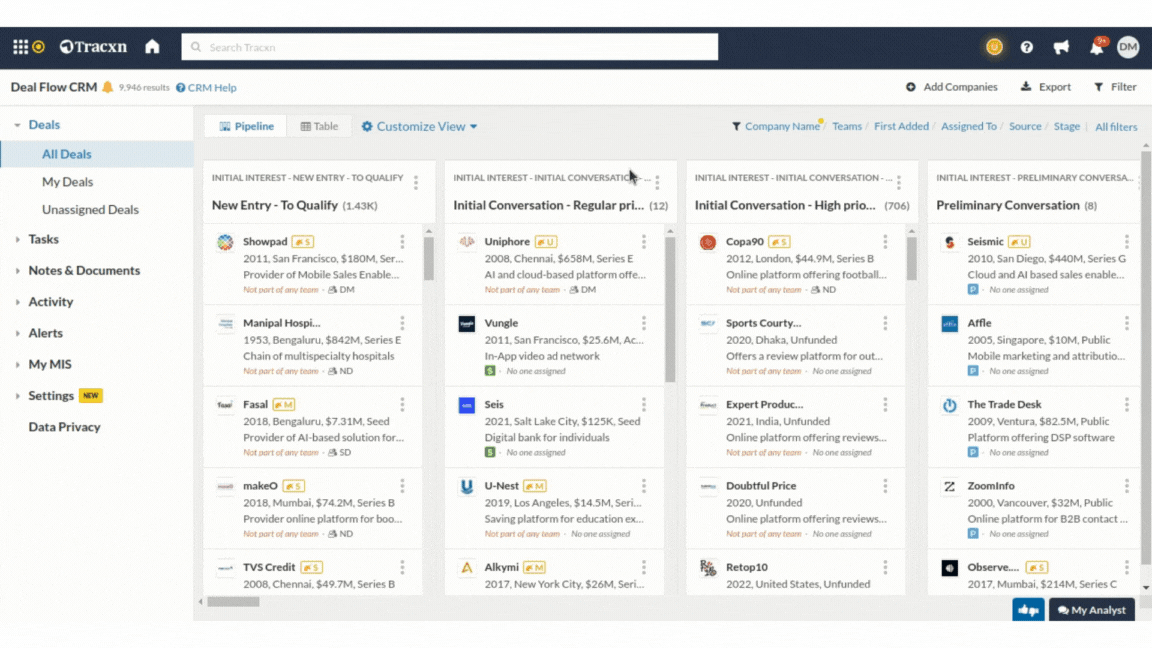
Task: Switch to Table view
Action: coord(320,126)
